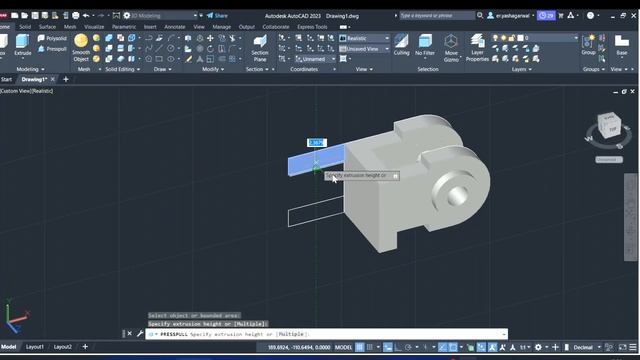Click the Autodesk App Store cart icon
The image size is (640, 360).
pos(561,16)
